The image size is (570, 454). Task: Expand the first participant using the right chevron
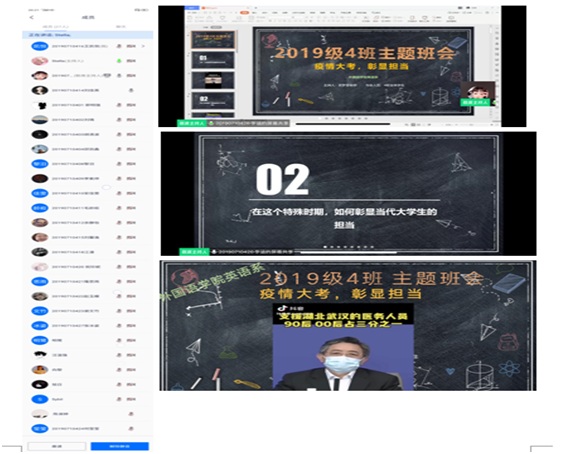tap(143, 46)
